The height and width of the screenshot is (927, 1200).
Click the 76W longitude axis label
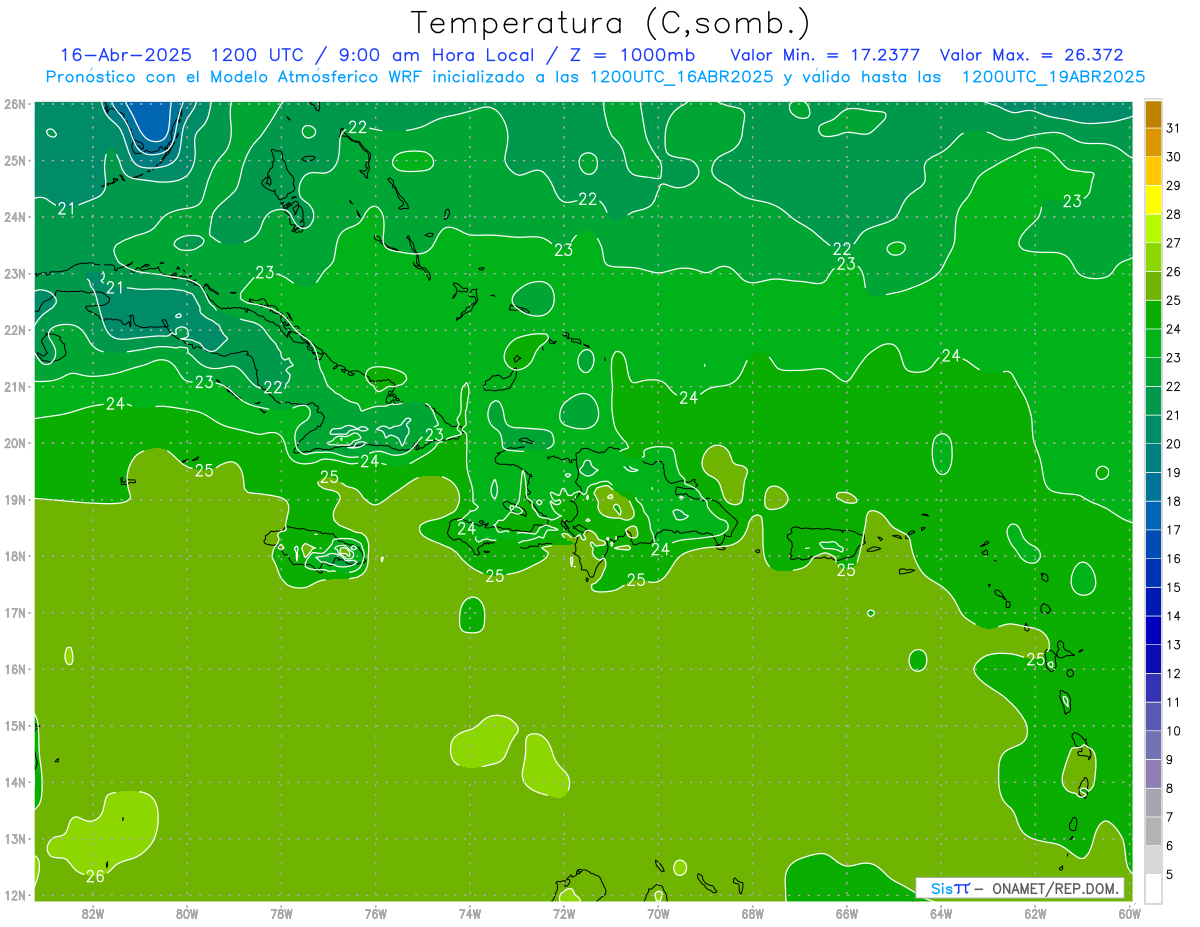pos(376,913)
